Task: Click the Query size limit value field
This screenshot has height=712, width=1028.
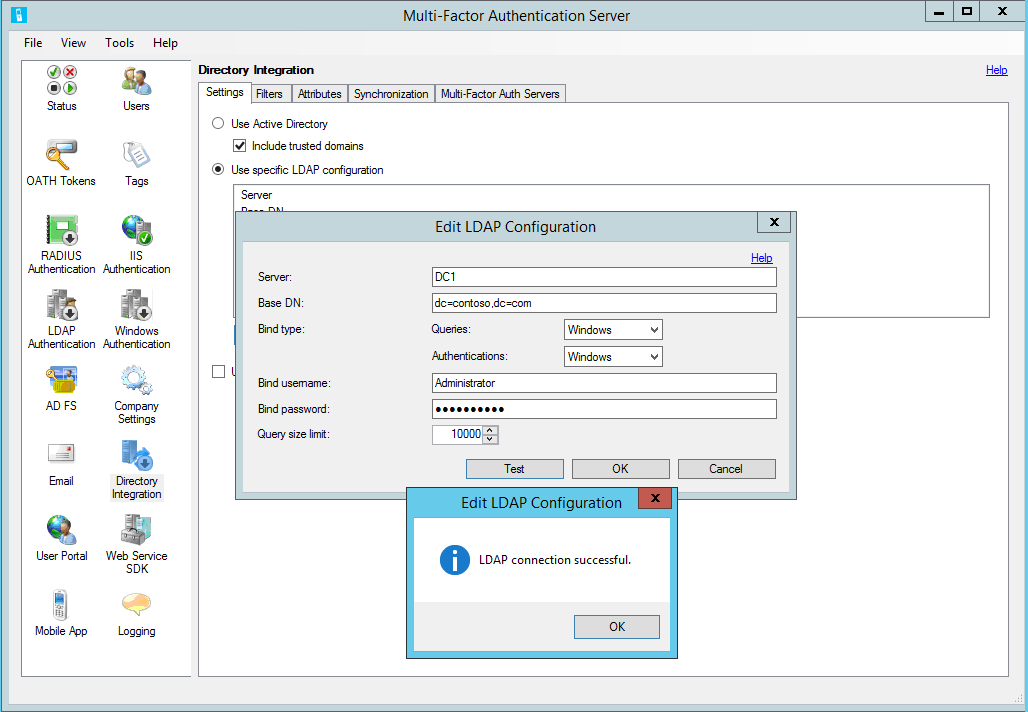Action: tap(458, 434)
